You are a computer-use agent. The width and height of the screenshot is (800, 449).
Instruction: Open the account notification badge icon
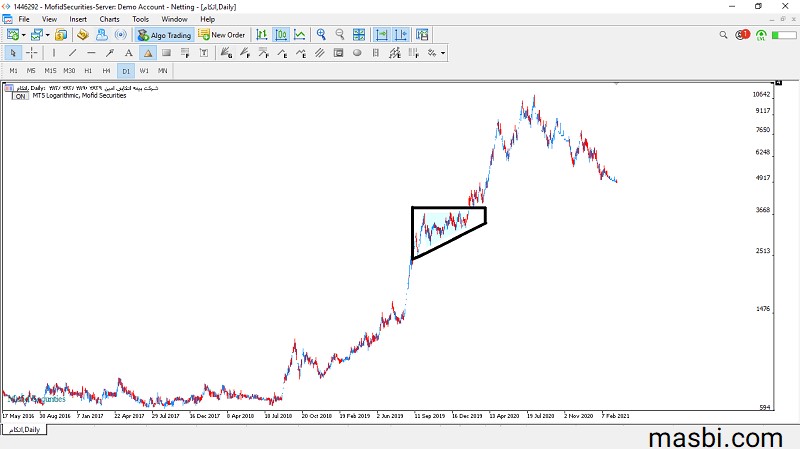(x=742, y=35)
